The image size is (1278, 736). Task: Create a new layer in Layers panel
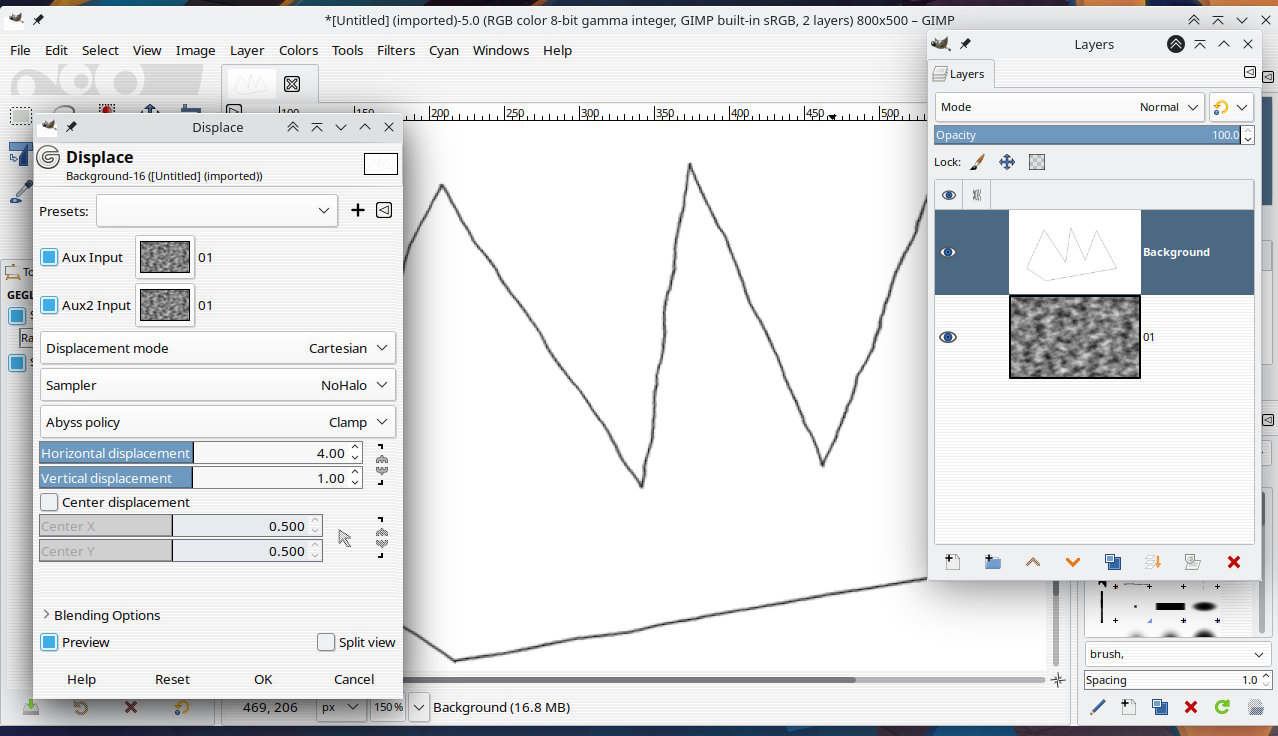click(952, 562)
